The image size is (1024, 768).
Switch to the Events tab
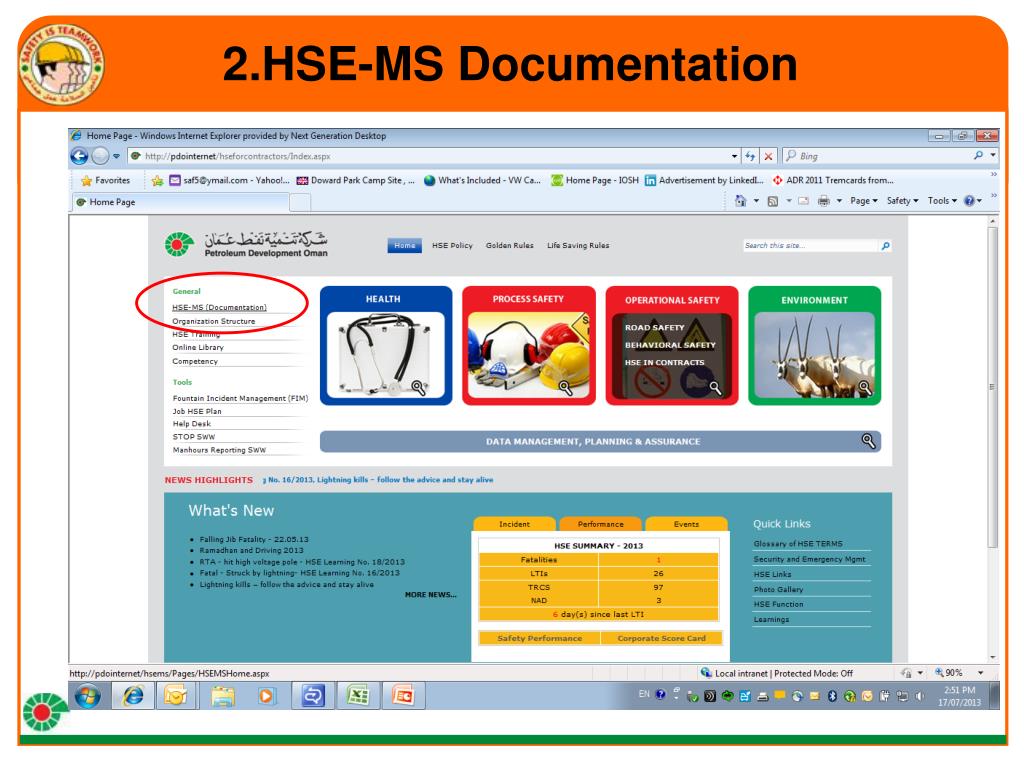click(686, 524)
